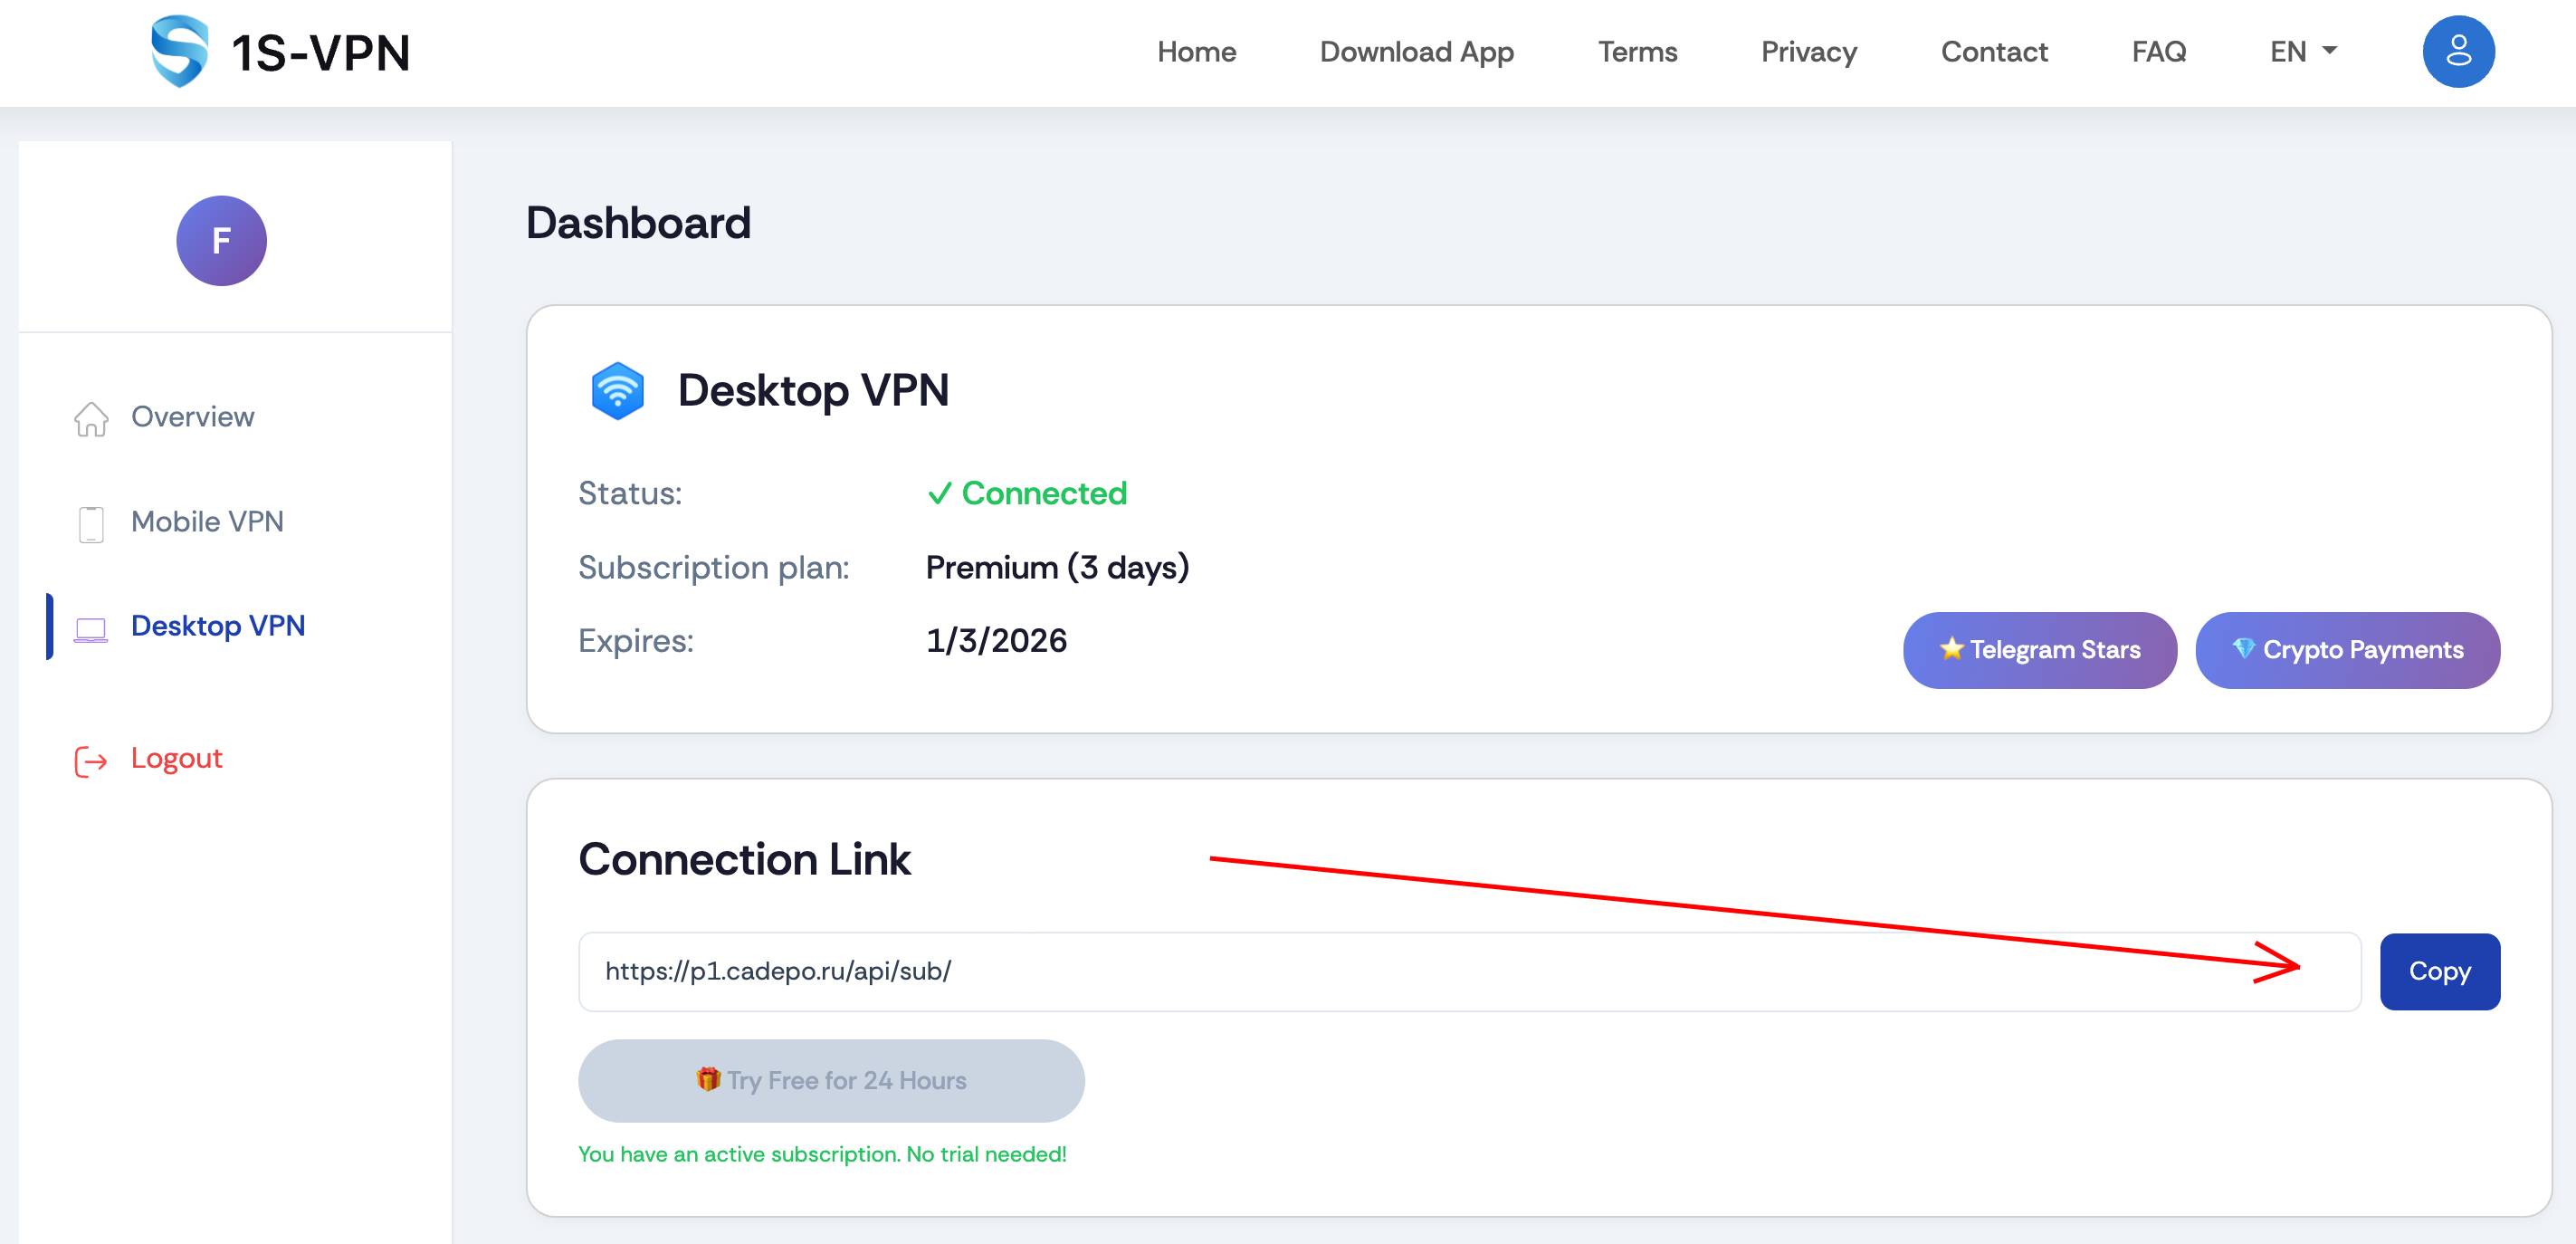
Task: Click the purple F avatar circle
Action: 221,240
